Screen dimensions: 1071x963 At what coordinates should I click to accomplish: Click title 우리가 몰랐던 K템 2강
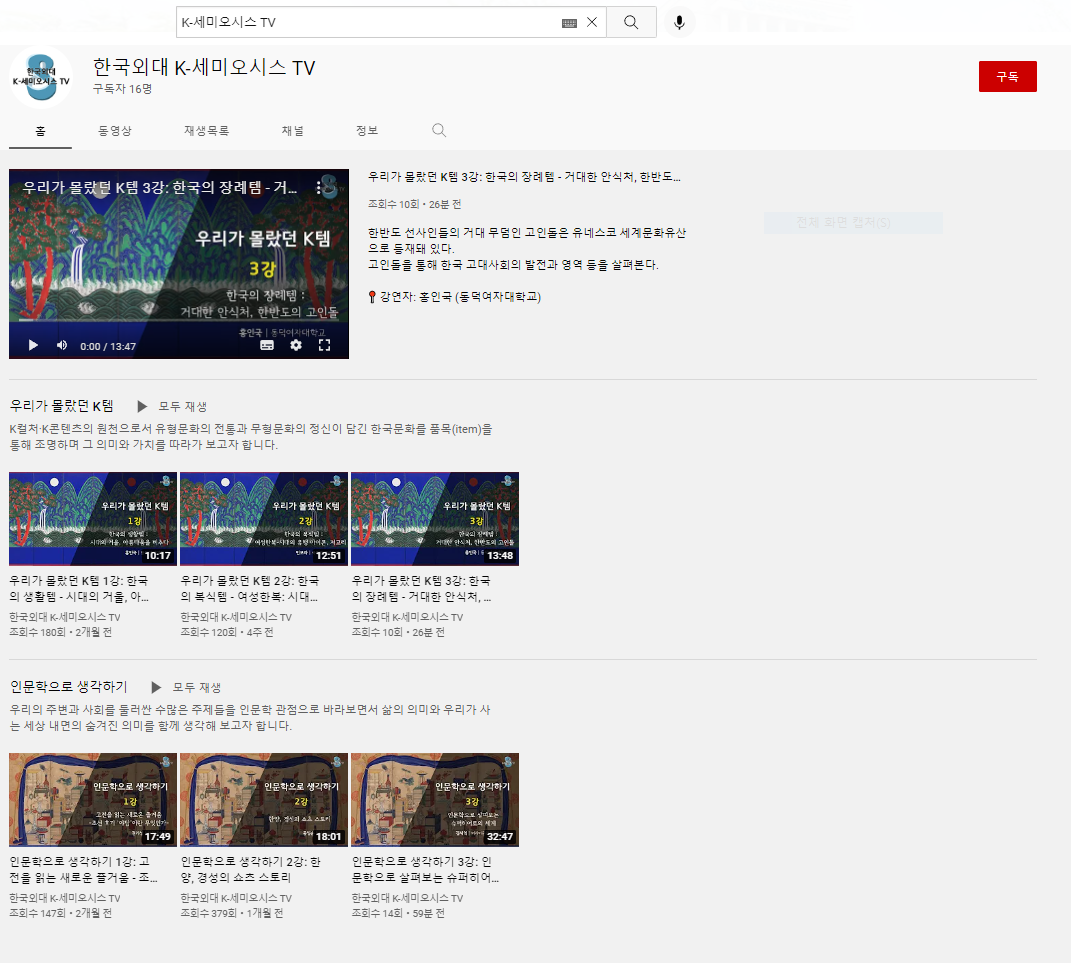250,589
